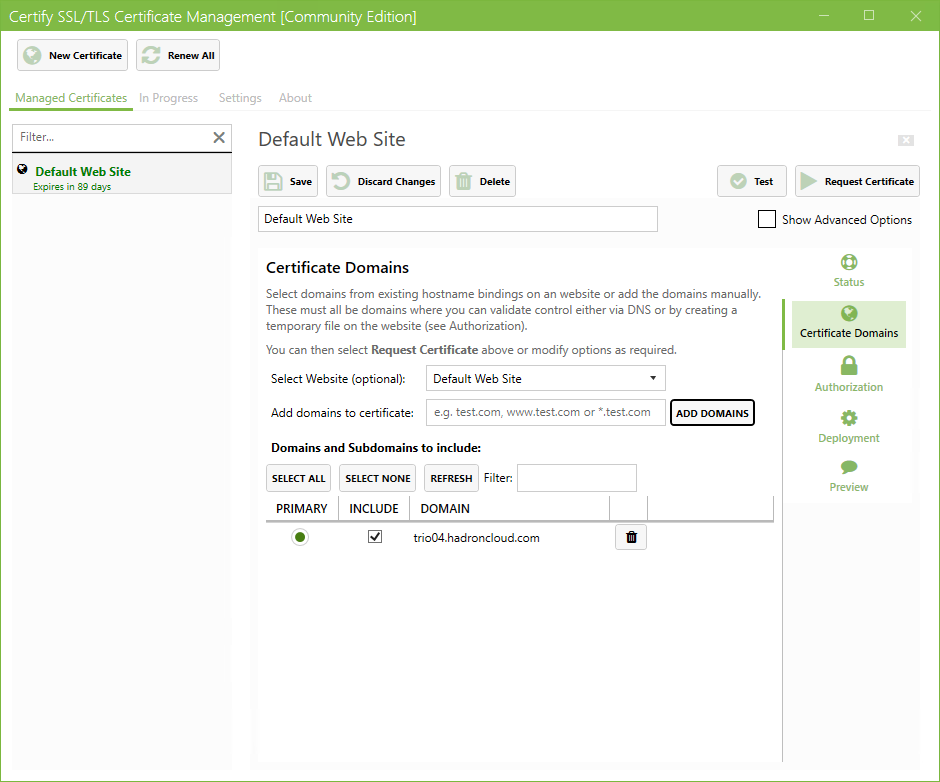
Task: Open the Managed Certificates tab
Action: click(71, 98)
